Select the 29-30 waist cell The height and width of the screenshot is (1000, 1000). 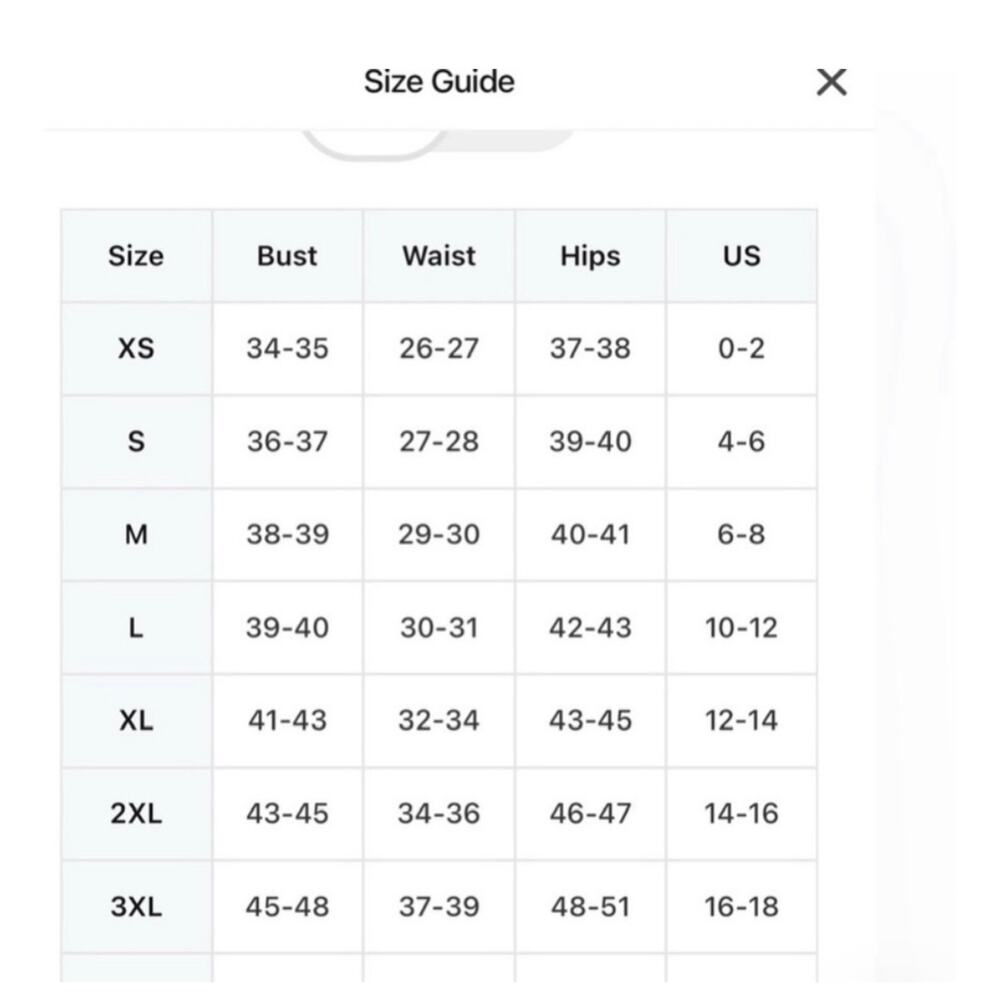(x=439, y=534)
